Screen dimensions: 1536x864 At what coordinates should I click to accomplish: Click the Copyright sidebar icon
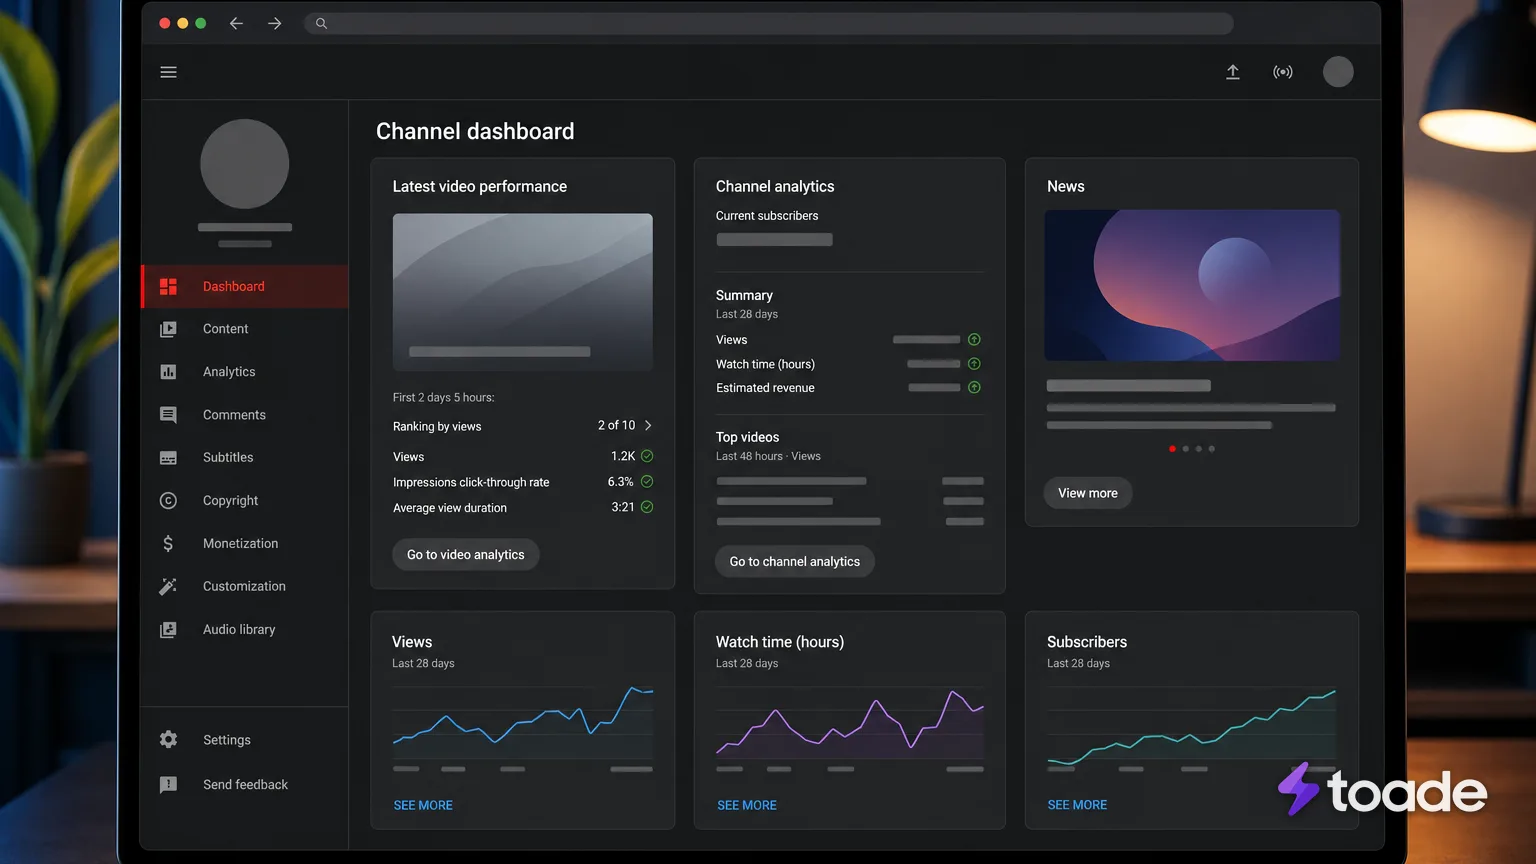(x=168, y=500)
